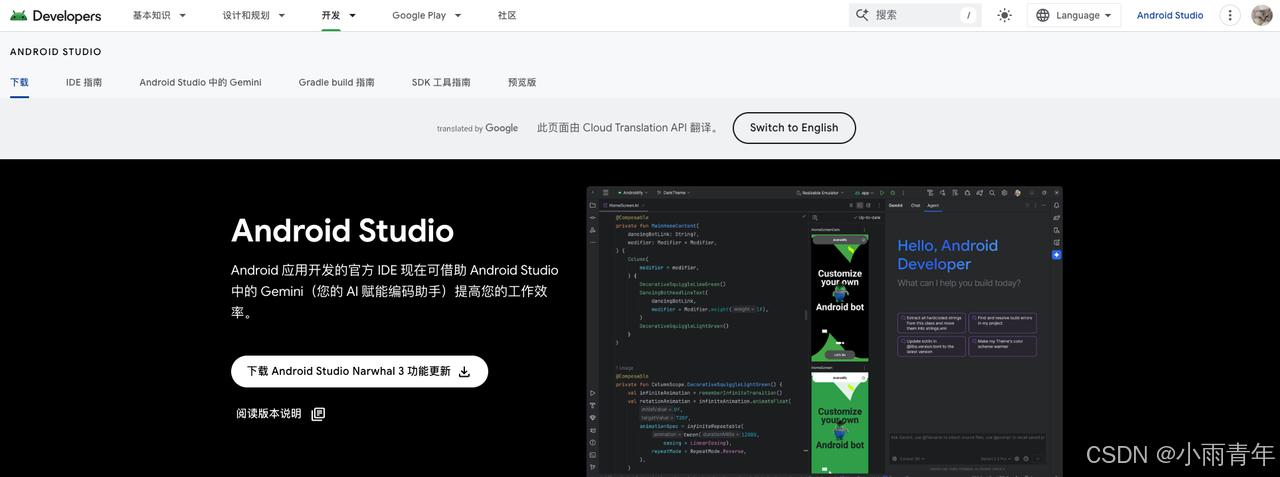Toggle the light/dark theme sun icon
1280x477 pixels.
(1004, 15)
